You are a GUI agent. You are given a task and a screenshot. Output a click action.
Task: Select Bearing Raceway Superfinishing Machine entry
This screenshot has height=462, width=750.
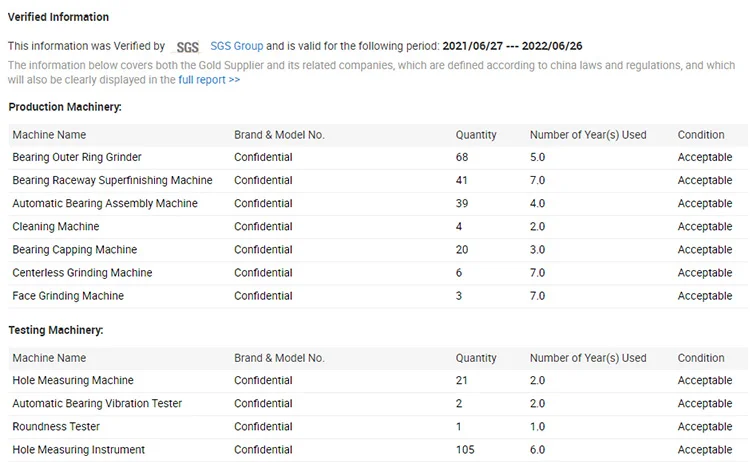(x=112, y=180)
